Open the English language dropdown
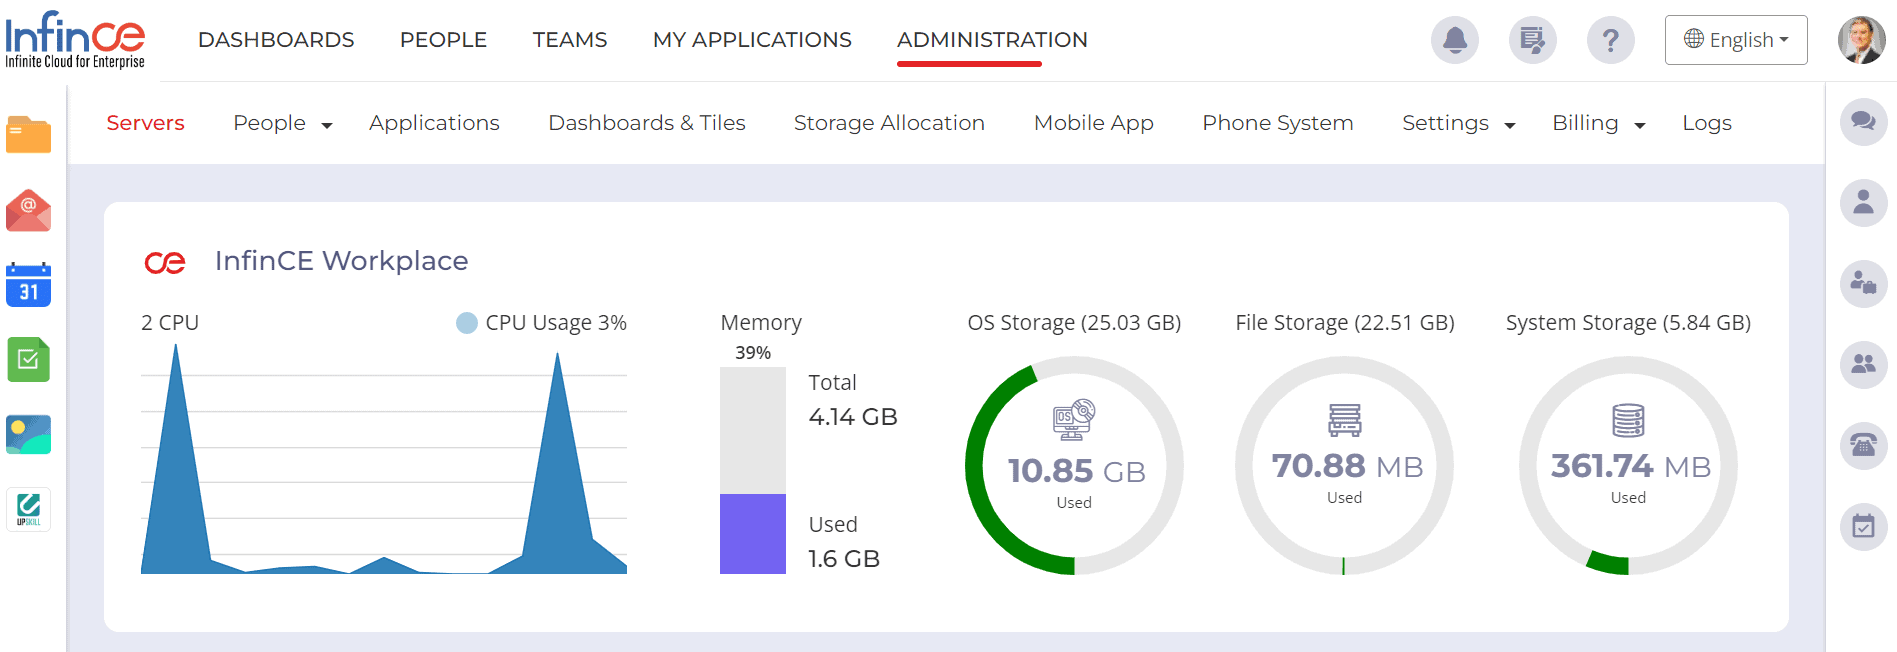The height and width of the screenshot is (652, 1897). [x=1736, y=40]
